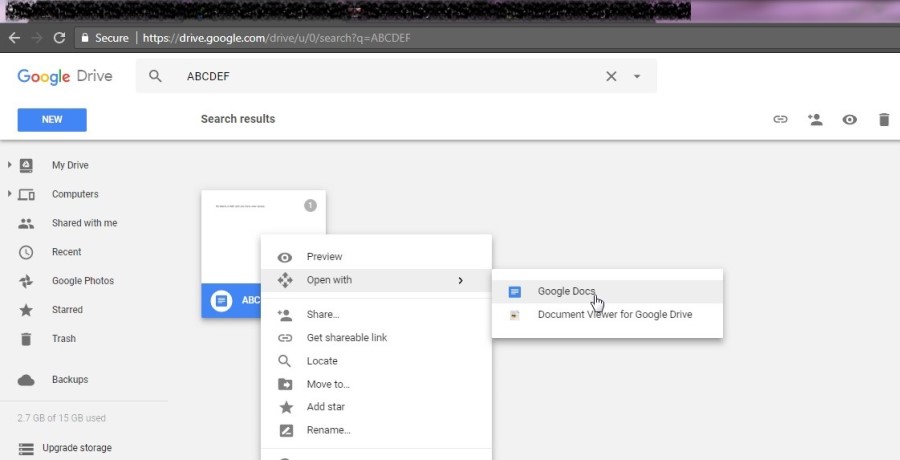This screenshot has height=460, width=900.
Task: Click the 2.7 GB of 15 GB used text
Action: [61, 418]
